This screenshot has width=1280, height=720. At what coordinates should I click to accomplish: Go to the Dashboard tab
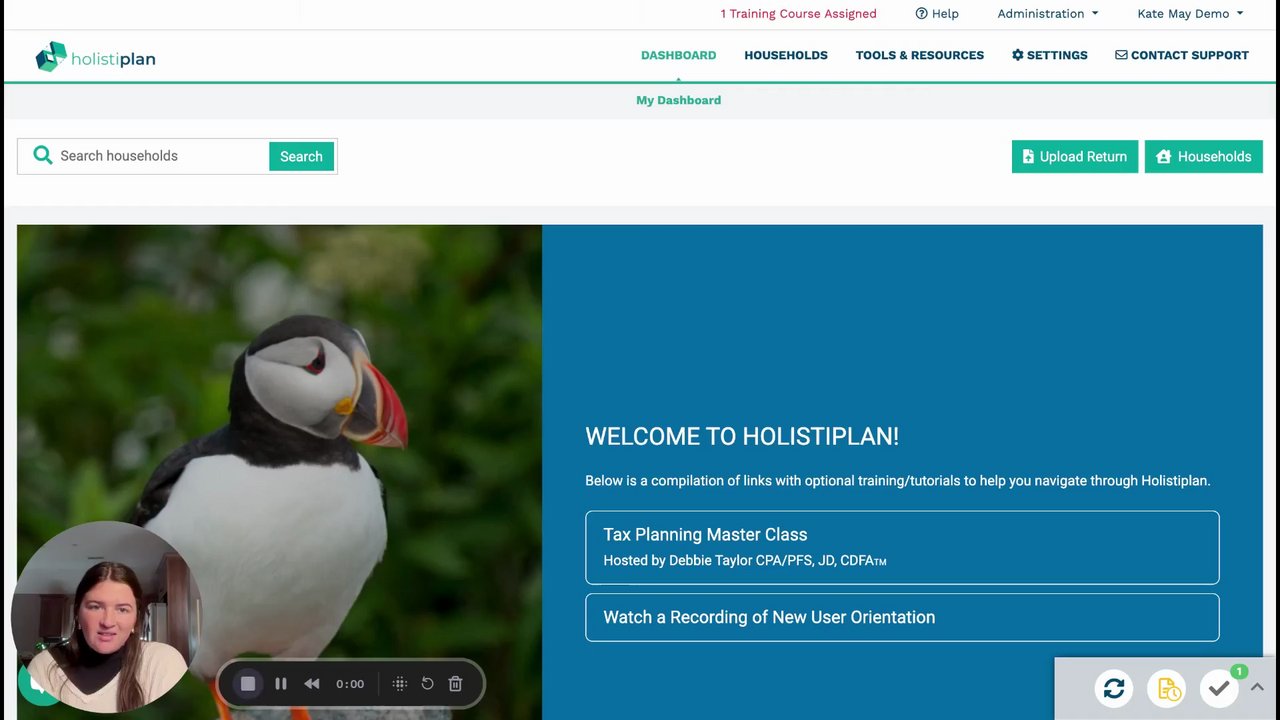click(678, 55)
